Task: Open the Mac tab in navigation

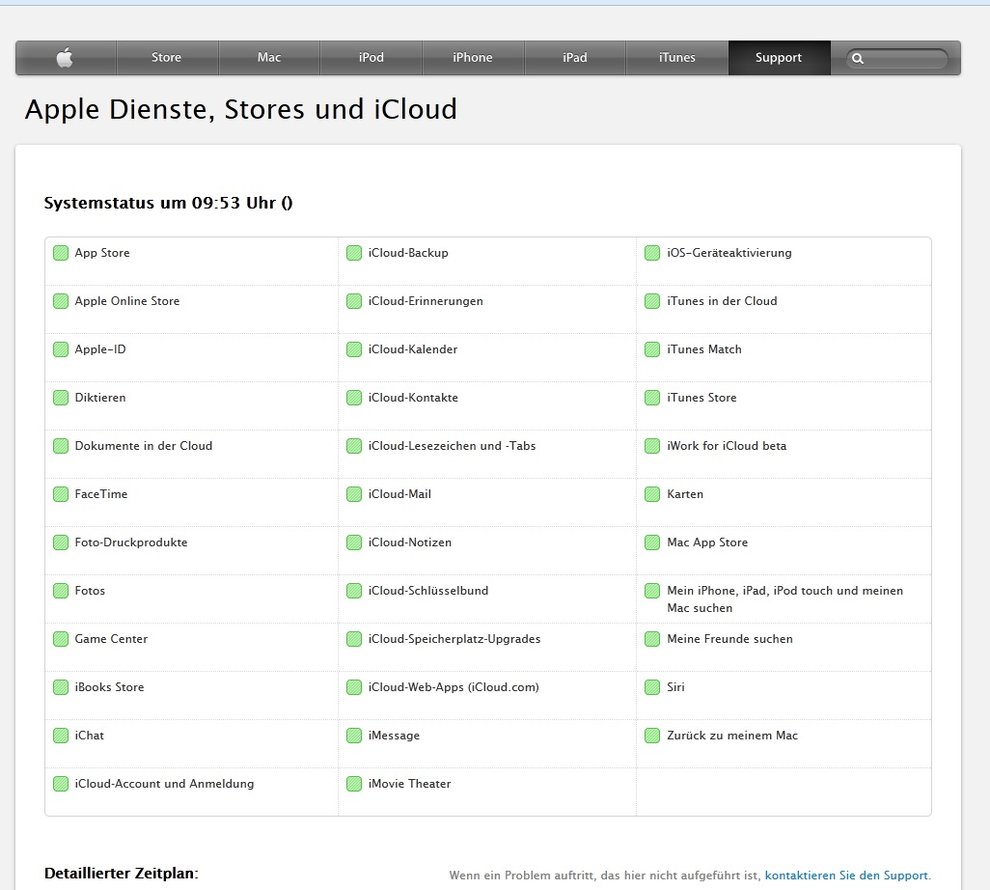Action: 269,58
